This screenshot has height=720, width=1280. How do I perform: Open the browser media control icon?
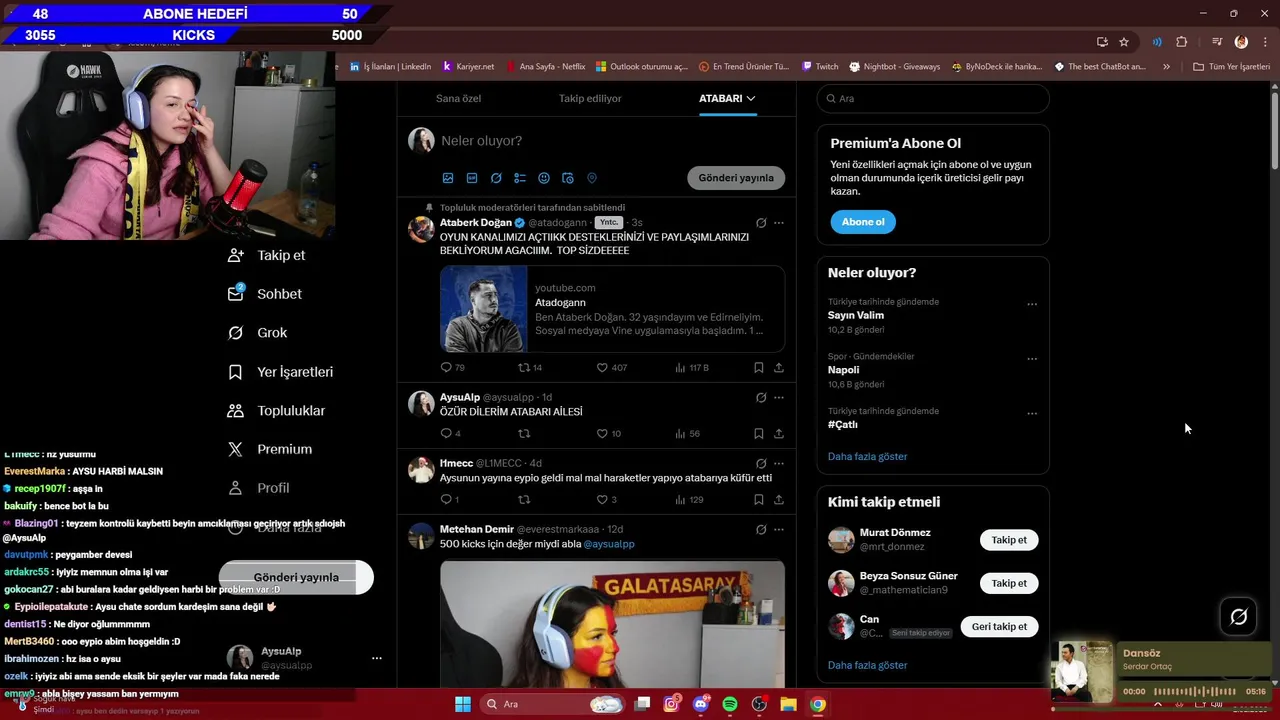[1217, 42]
